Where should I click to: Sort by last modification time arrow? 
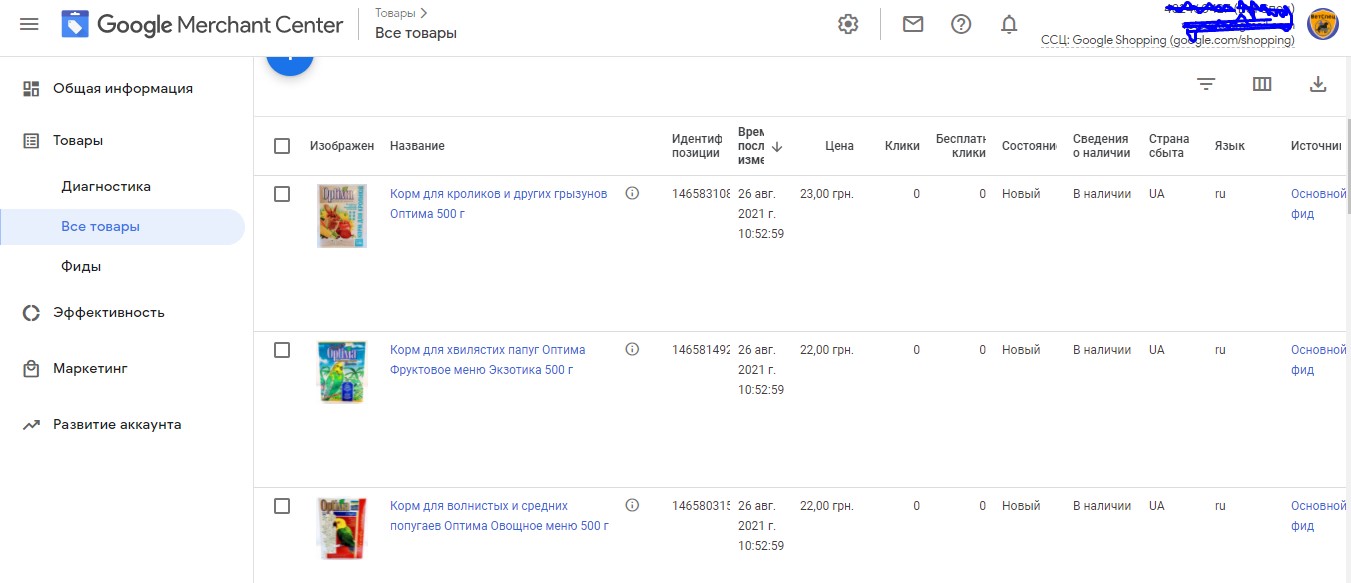[x=777, y=146]
